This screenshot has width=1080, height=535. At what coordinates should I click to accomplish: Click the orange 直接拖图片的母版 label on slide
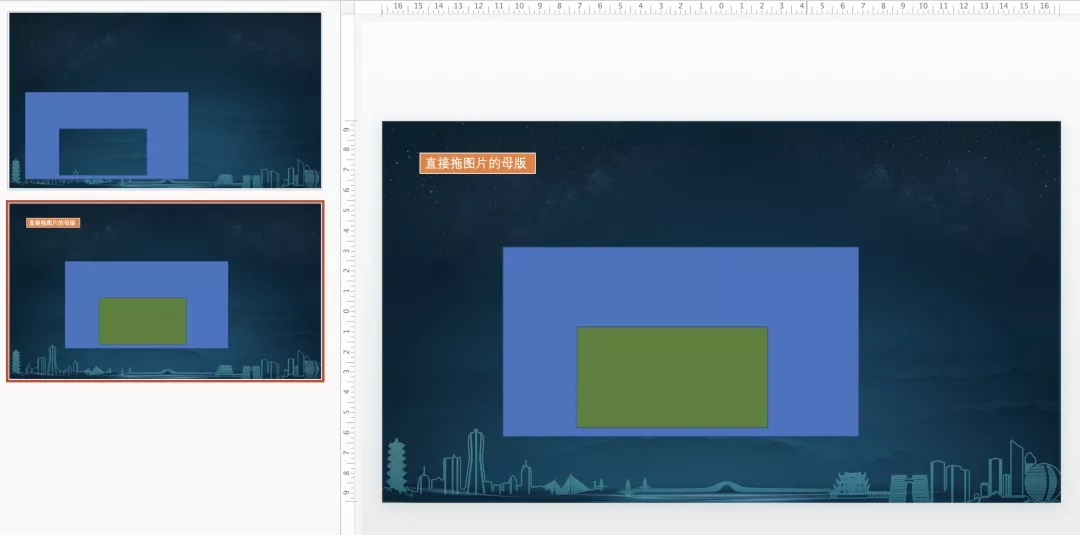(477, 164)
